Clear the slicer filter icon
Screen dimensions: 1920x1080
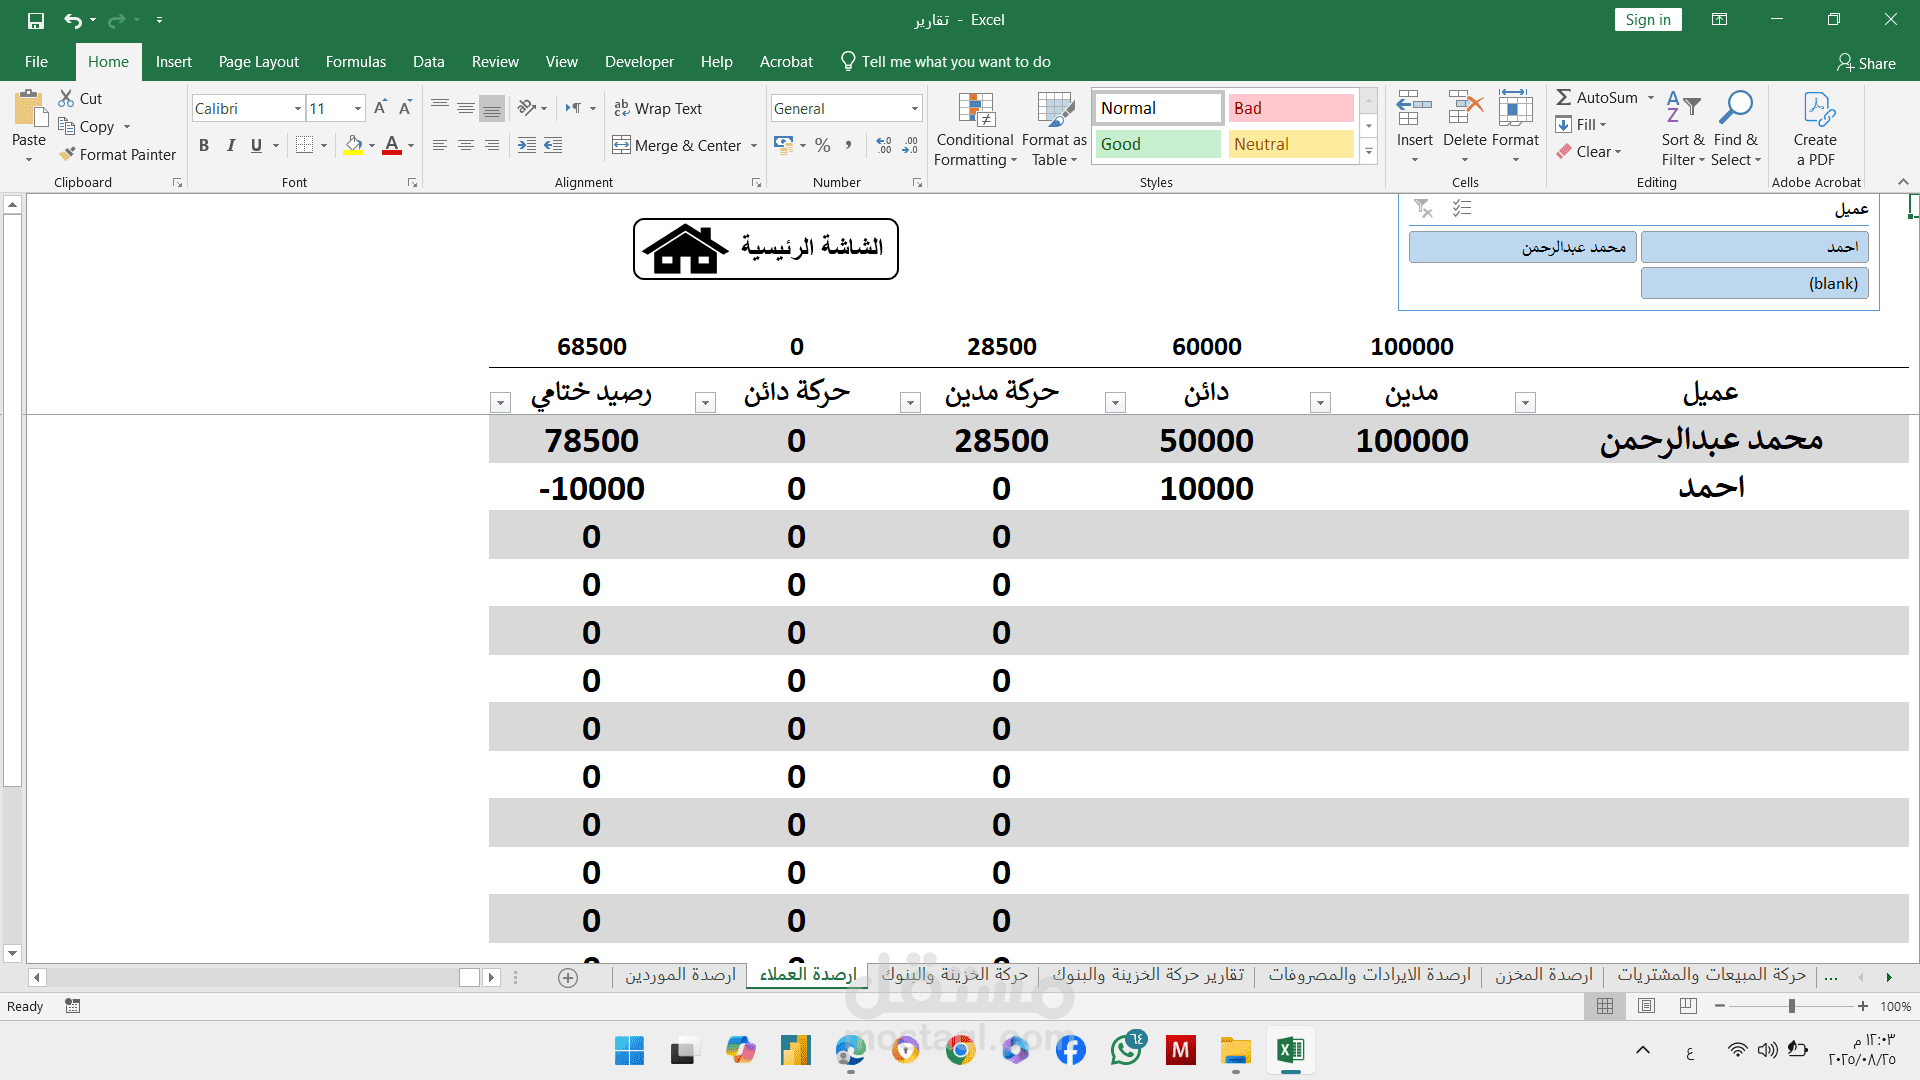click(x=1423, y=208)
